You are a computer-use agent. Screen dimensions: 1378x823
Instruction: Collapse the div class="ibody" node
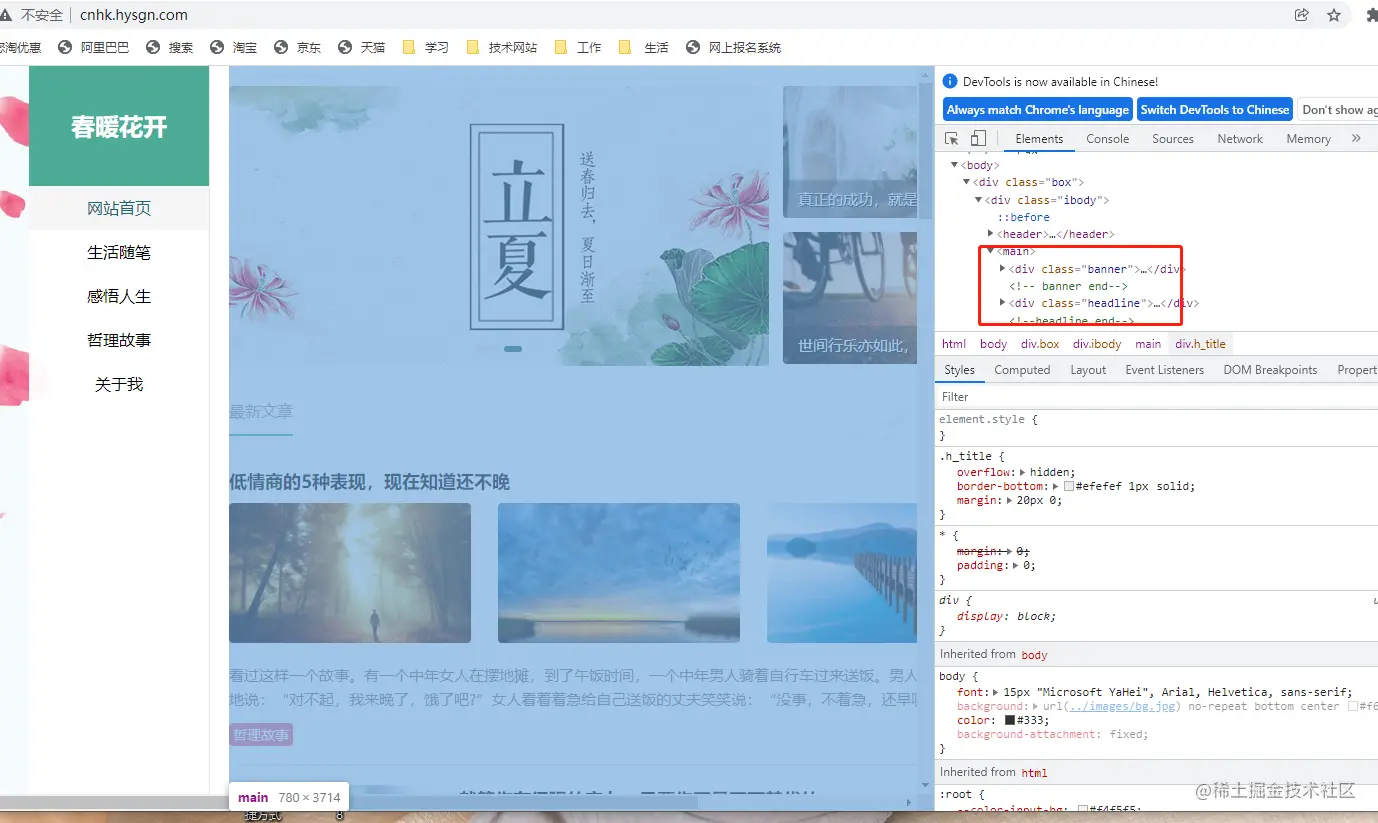979,200
